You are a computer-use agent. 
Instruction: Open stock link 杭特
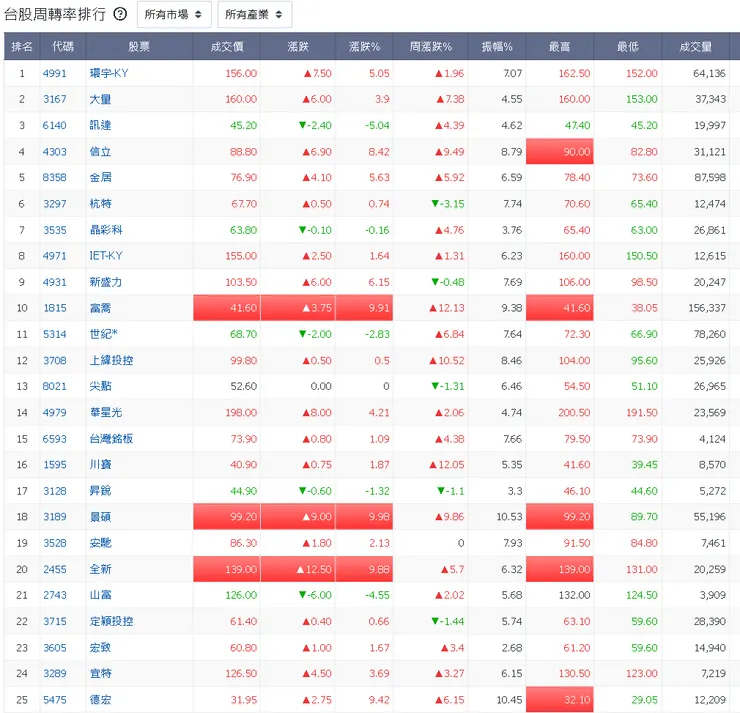[x=101, y=203]
